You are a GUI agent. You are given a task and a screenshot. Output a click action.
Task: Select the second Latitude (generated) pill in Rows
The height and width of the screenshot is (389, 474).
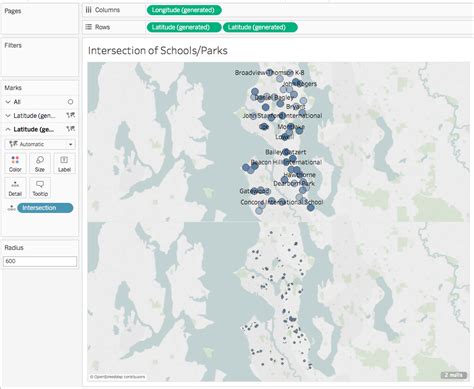[x=260, y=27]
